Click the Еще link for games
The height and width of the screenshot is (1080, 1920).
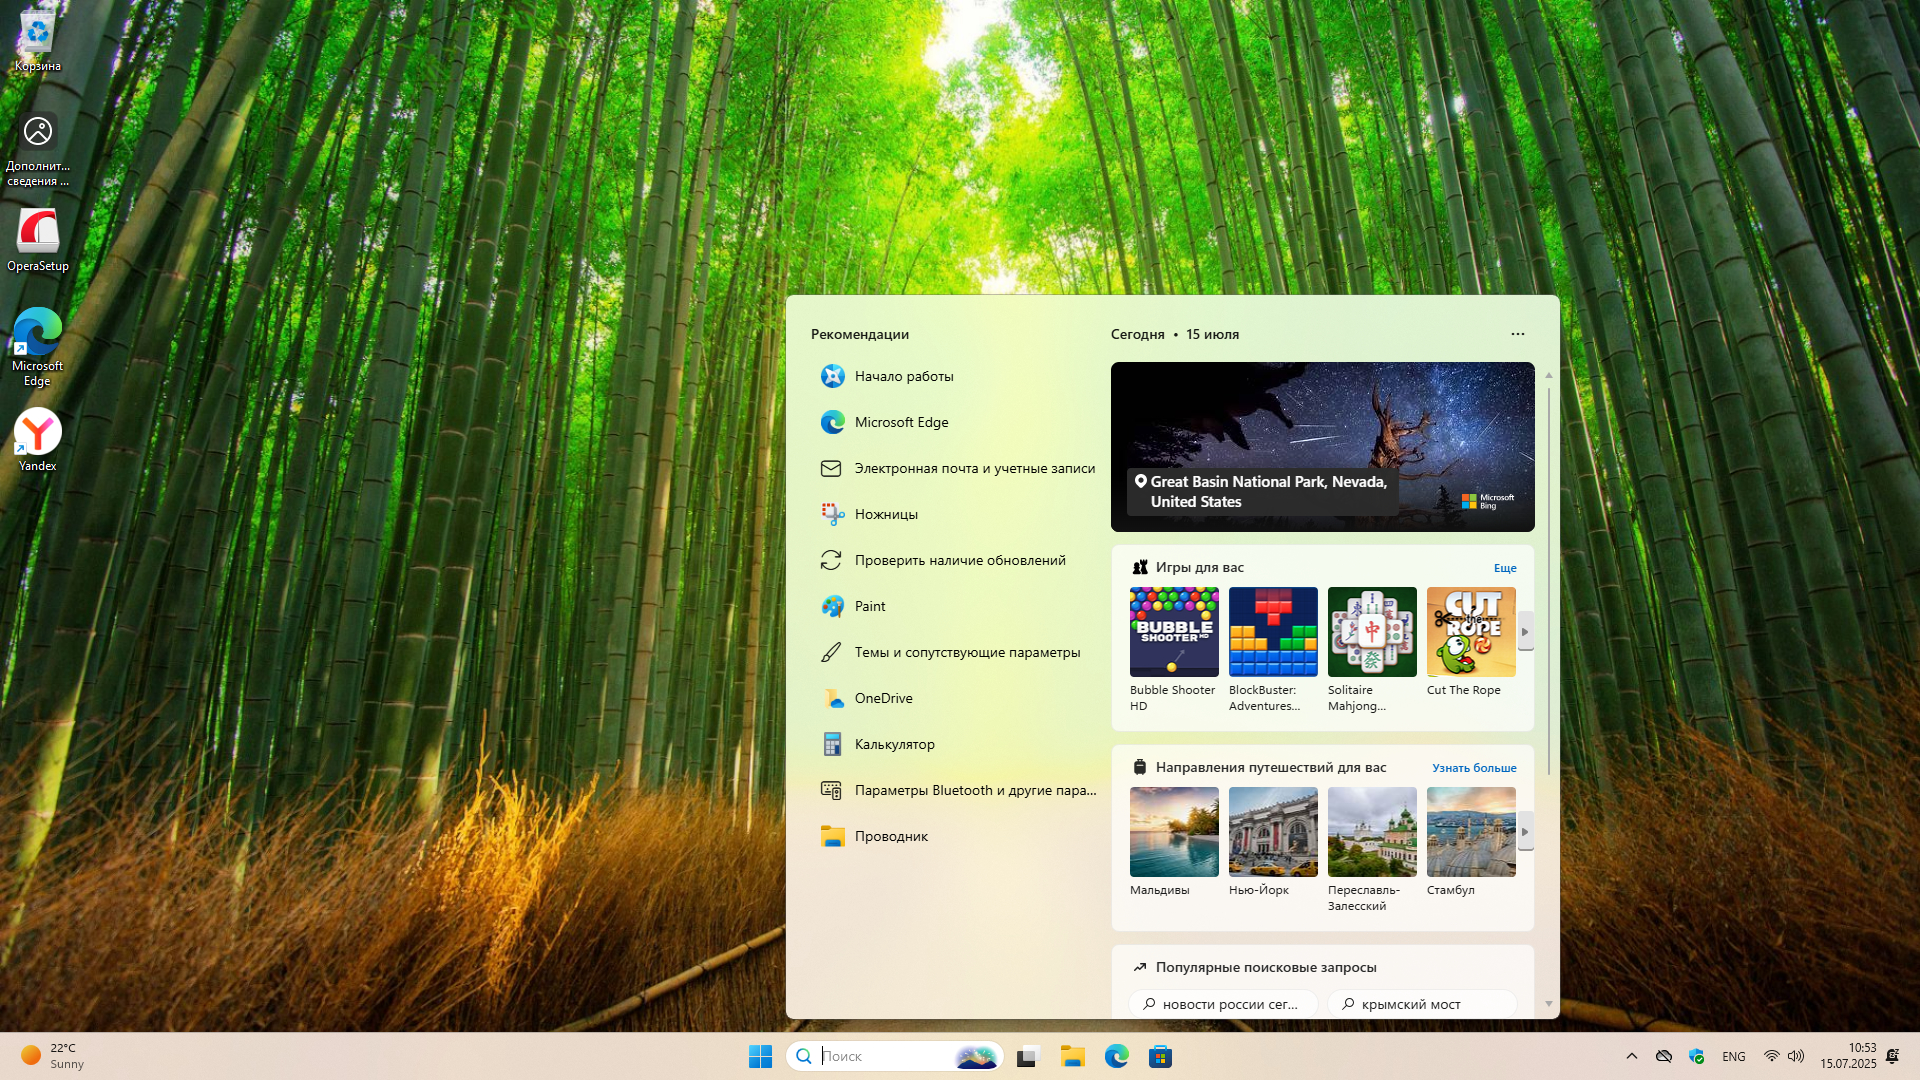[1504, 568]
